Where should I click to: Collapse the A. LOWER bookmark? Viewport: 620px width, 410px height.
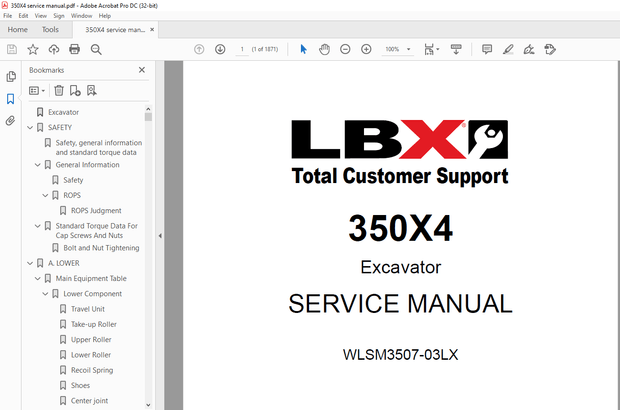pos(30,263)
